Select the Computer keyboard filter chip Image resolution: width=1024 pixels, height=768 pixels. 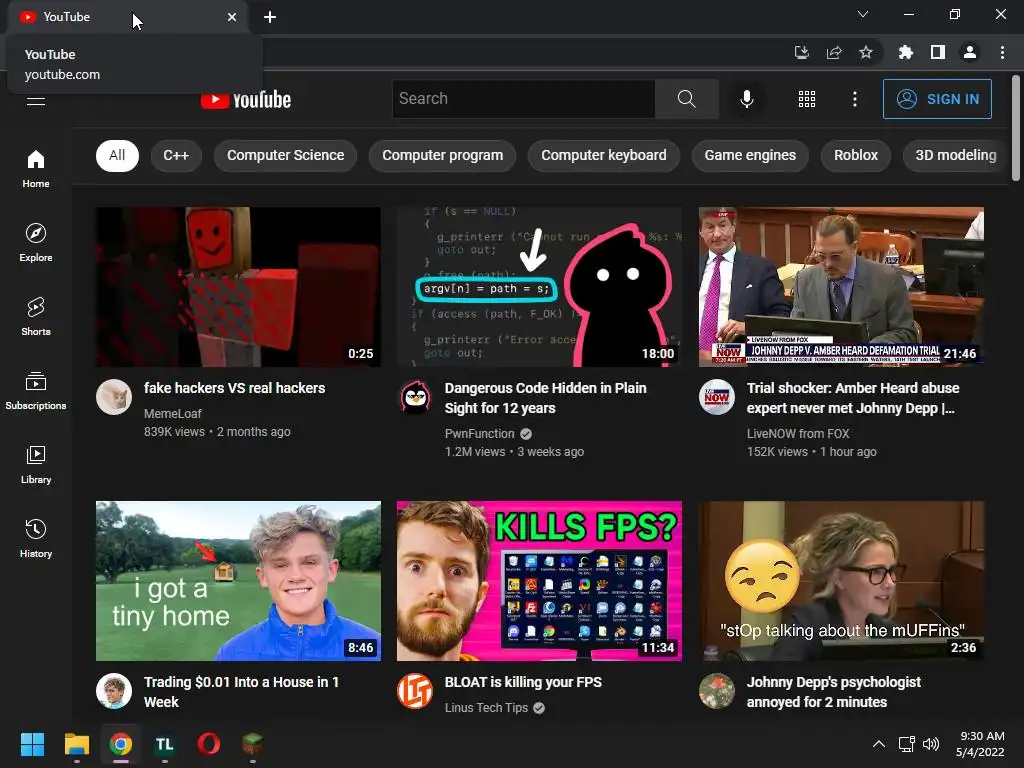[603, 155]
